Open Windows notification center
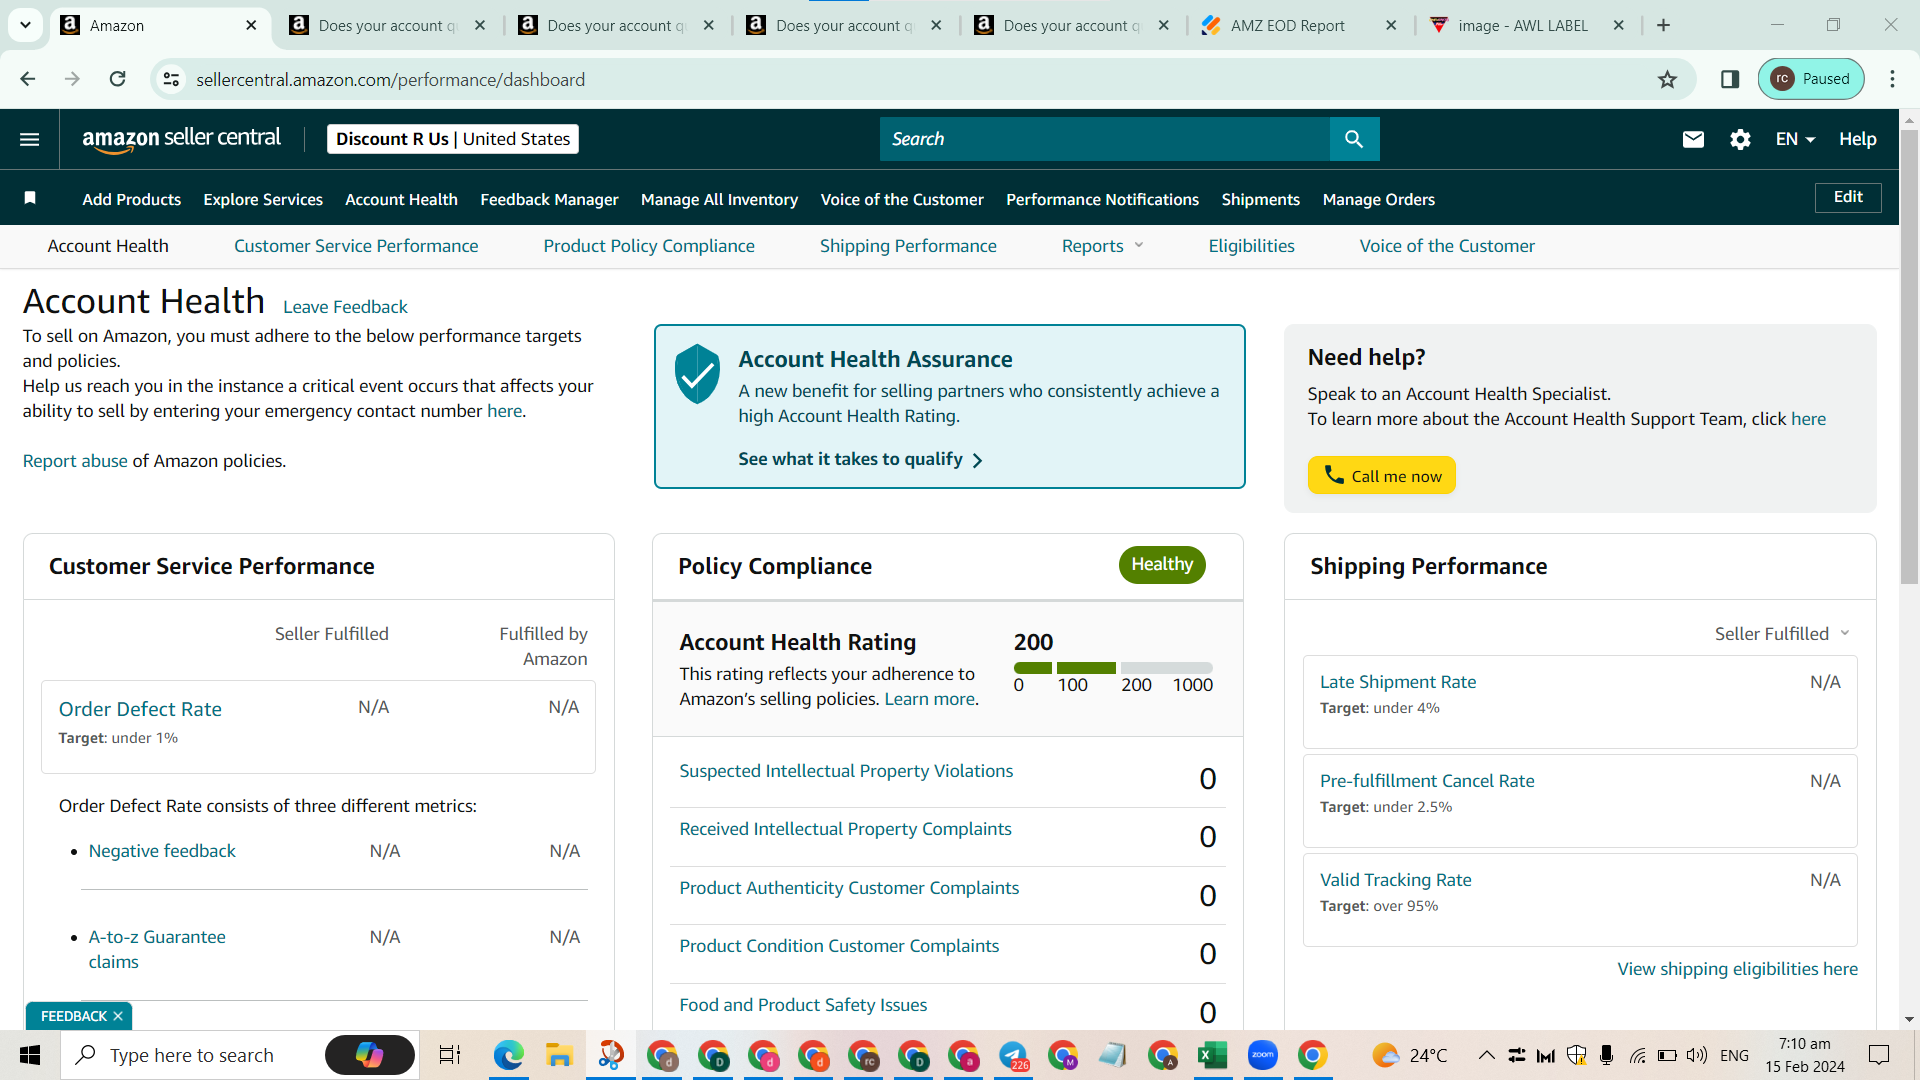 click(1879, 1055)
